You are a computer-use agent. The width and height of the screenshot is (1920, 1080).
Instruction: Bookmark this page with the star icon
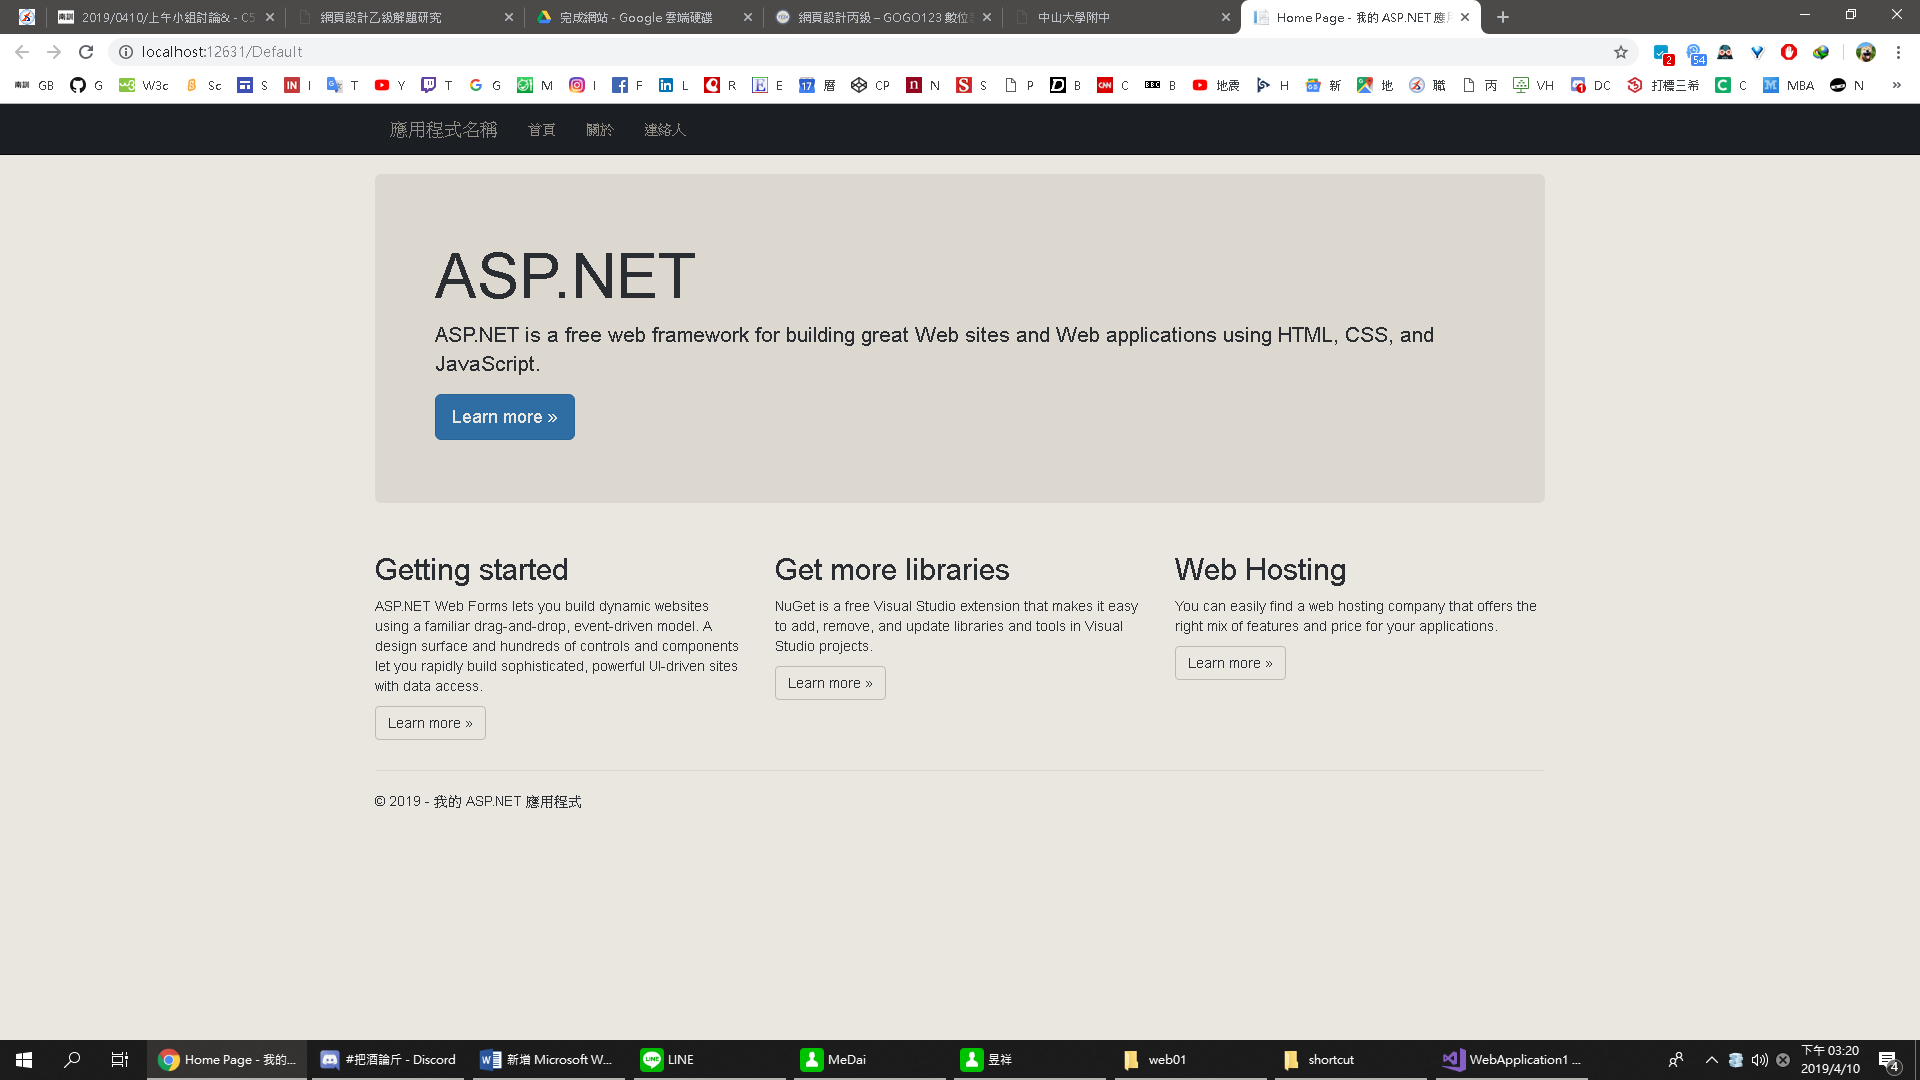(x=1621, y=52)
